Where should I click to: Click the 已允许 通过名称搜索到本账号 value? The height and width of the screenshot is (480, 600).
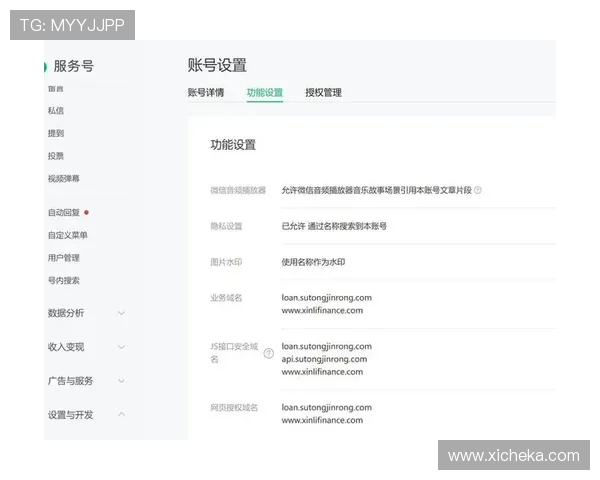click(334, 226)
